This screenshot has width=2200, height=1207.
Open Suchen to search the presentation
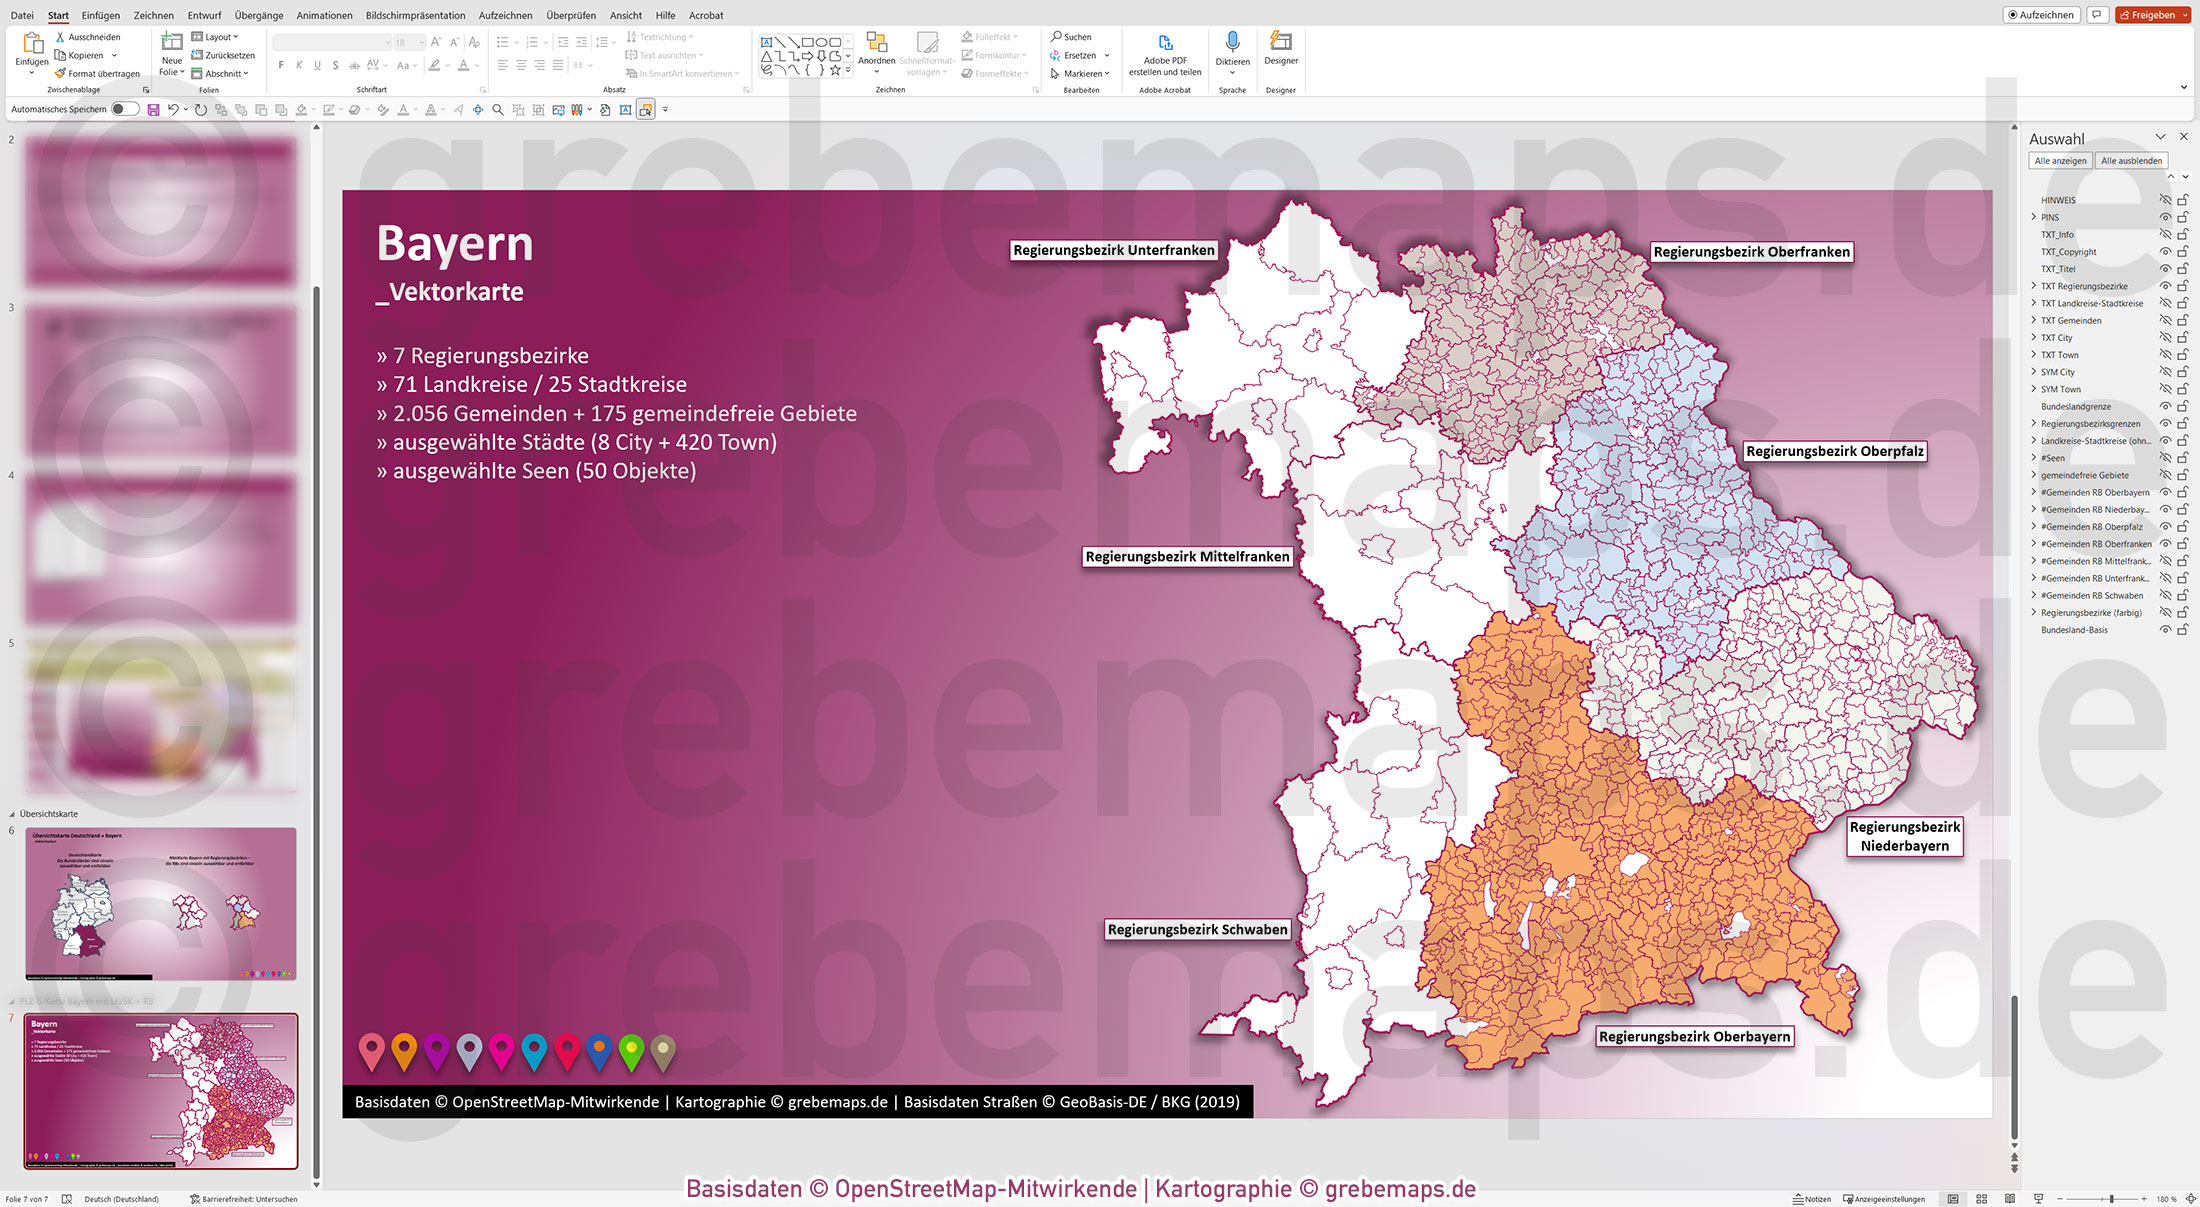(1074, 36)
